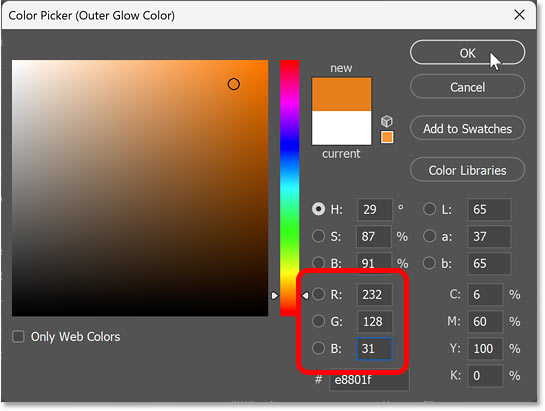Click the out-of-gamut warning cube icon
This screenshot has height=411, width=545.
[x=387, y=121]
